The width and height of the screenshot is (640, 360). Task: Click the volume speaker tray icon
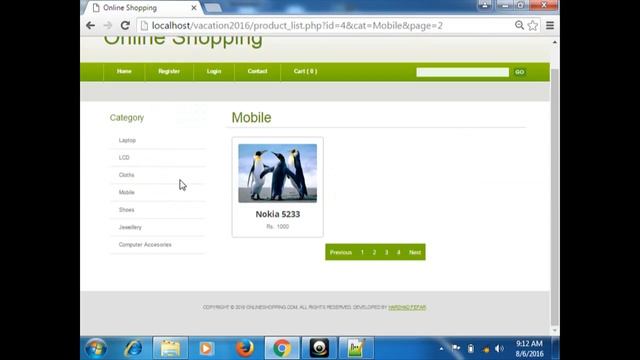pos(500,349)
